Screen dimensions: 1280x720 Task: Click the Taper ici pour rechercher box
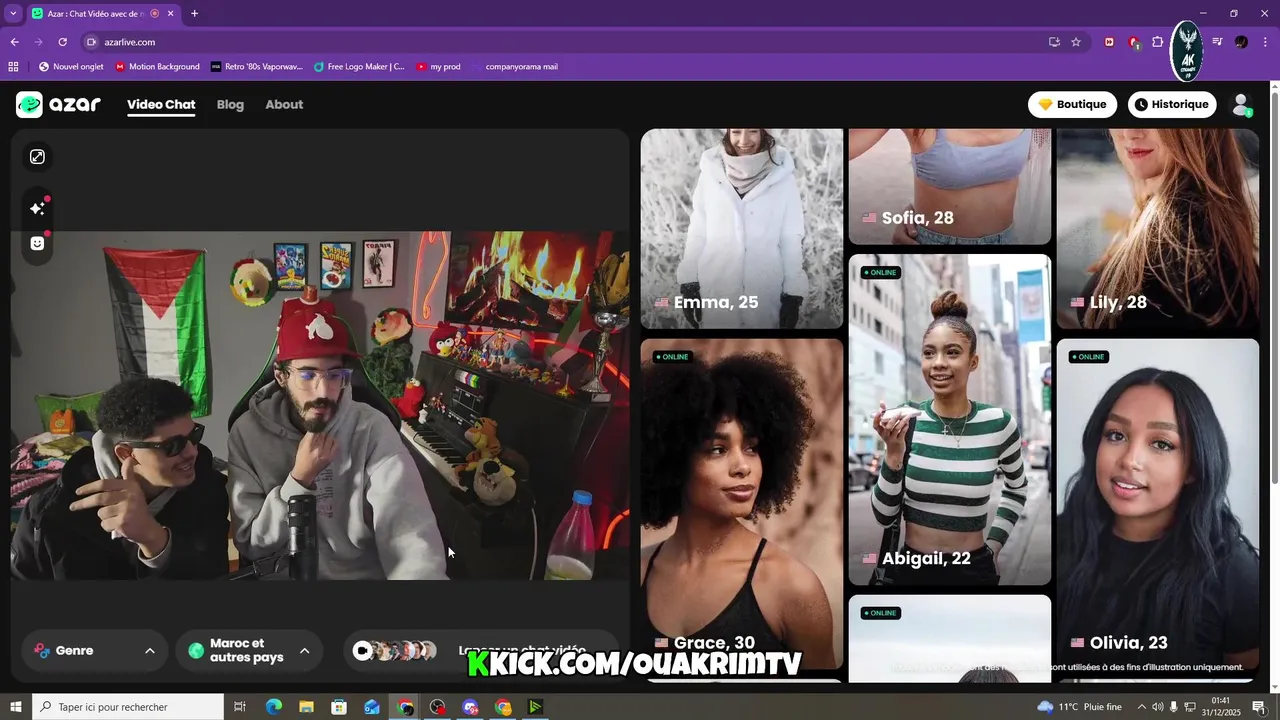tap(128, 707)
